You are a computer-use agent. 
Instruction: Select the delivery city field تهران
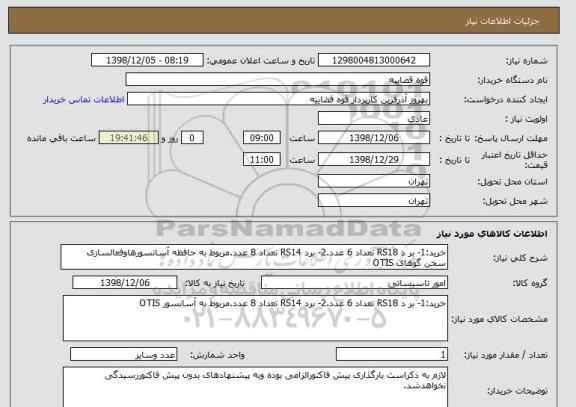(x=374, y=201)
